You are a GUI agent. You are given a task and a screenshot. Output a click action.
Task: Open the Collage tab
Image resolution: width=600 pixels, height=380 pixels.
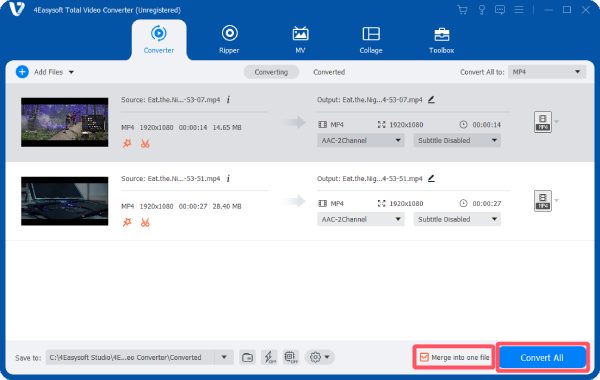coord(371,39)
